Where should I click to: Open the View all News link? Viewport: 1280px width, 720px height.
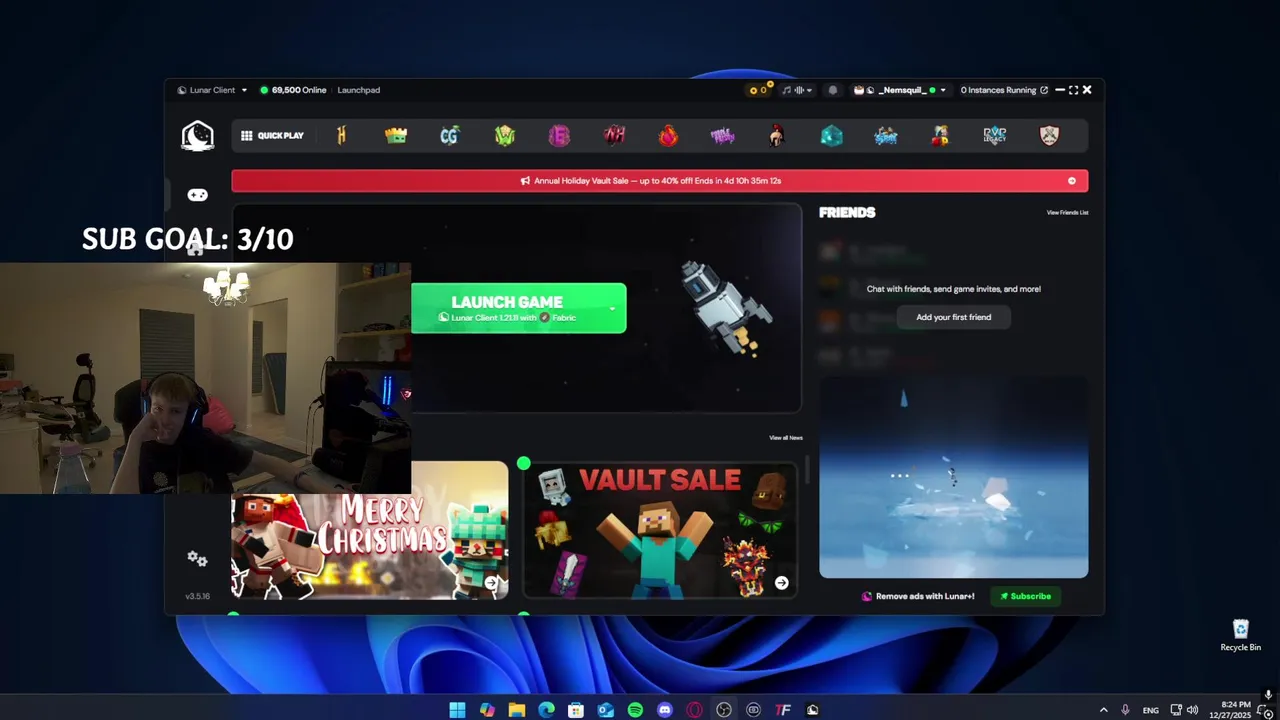click(785, 438)
